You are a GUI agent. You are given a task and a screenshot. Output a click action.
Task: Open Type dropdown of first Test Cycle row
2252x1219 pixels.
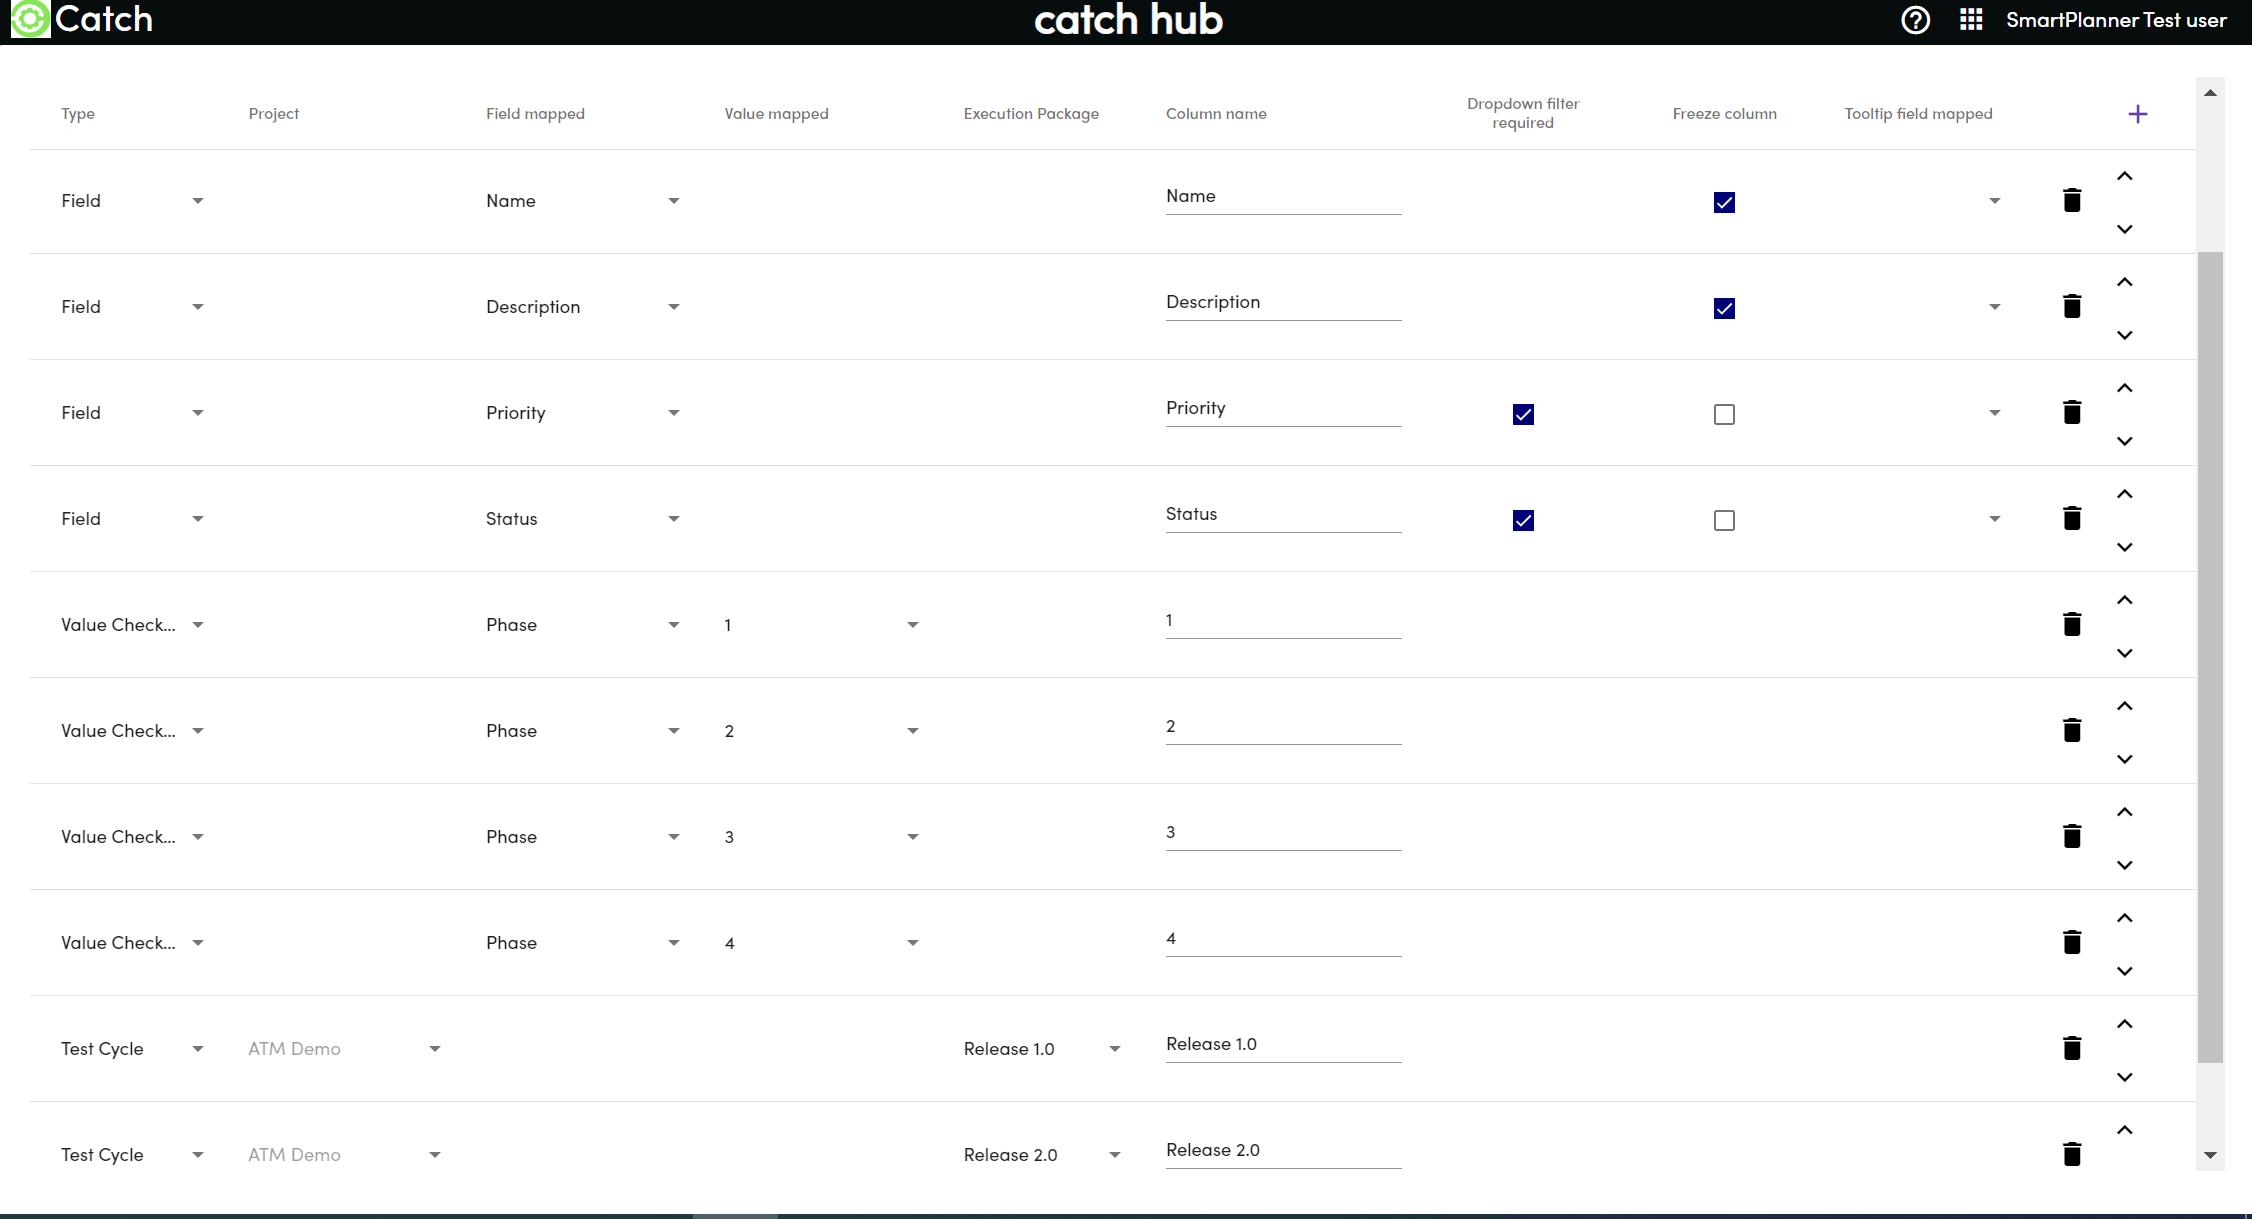coord(131,1049)
